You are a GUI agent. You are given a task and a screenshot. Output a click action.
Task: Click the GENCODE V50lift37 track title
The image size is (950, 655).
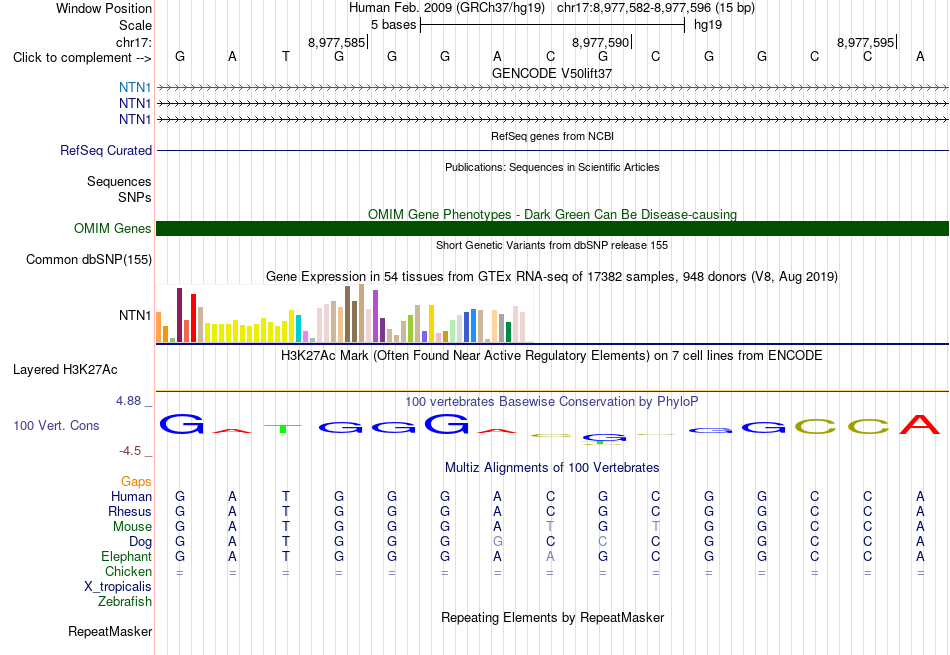click(552, 73)
